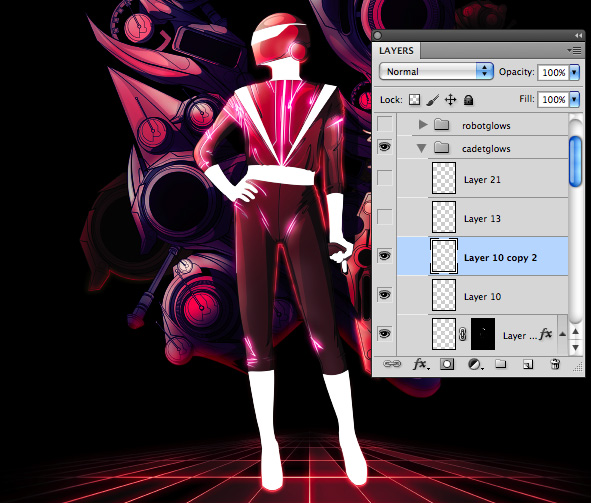Click the round close button of Layers panel
The width and height of the screenshot is (591, 503).
coord(378,36)
